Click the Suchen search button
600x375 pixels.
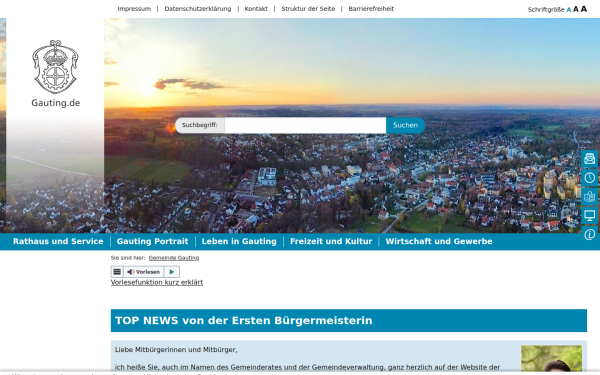tap(405, 125)
